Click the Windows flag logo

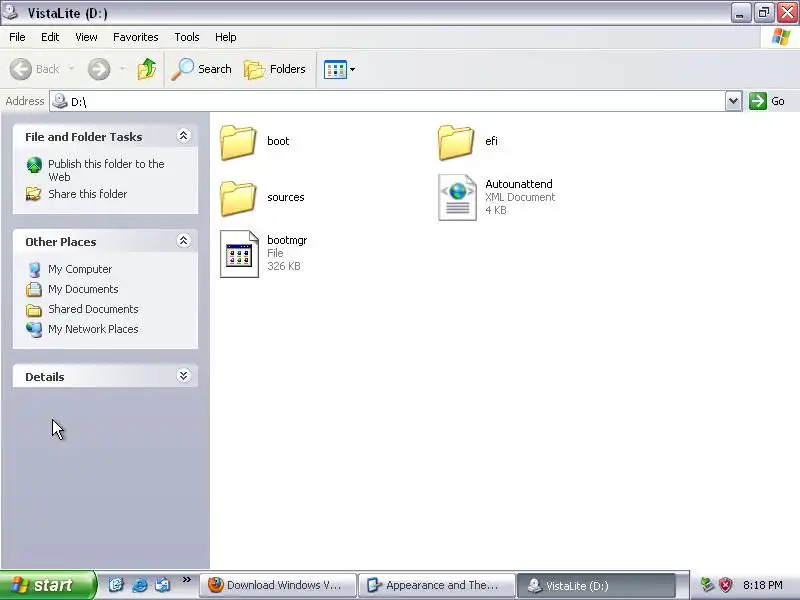coord(781,37)
